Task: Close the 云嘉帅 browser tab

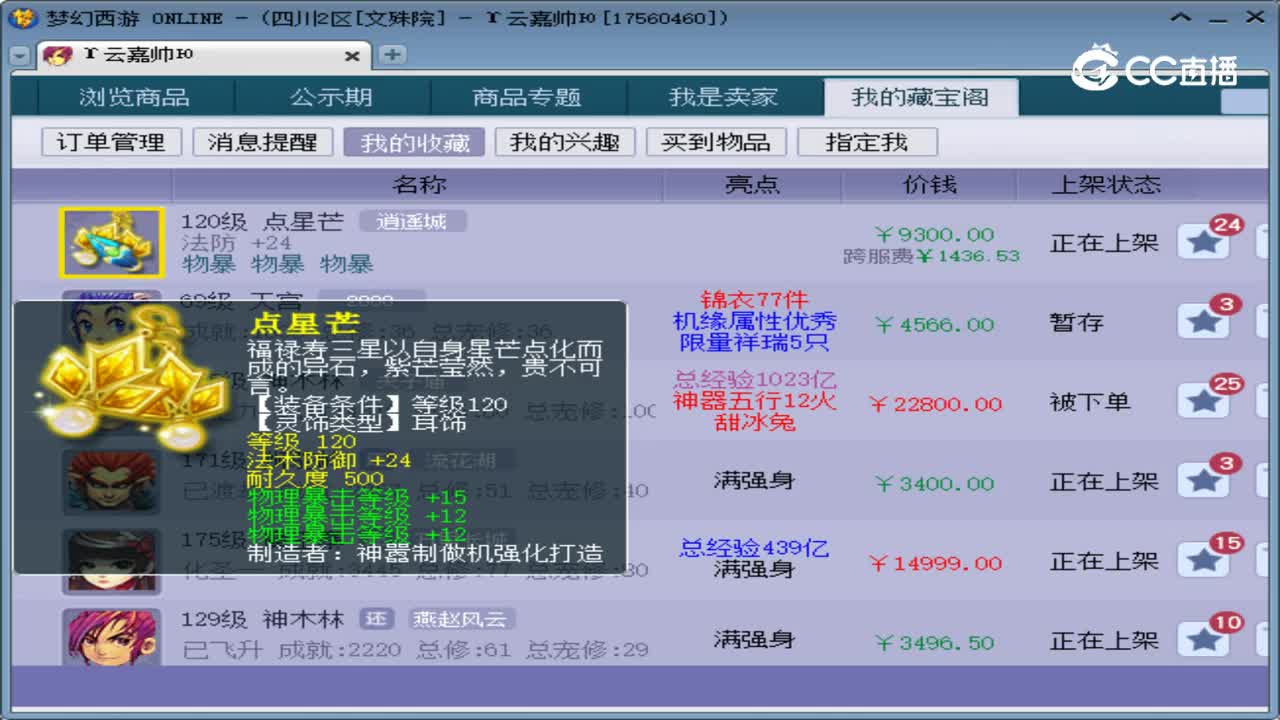Action: [352, 56]
